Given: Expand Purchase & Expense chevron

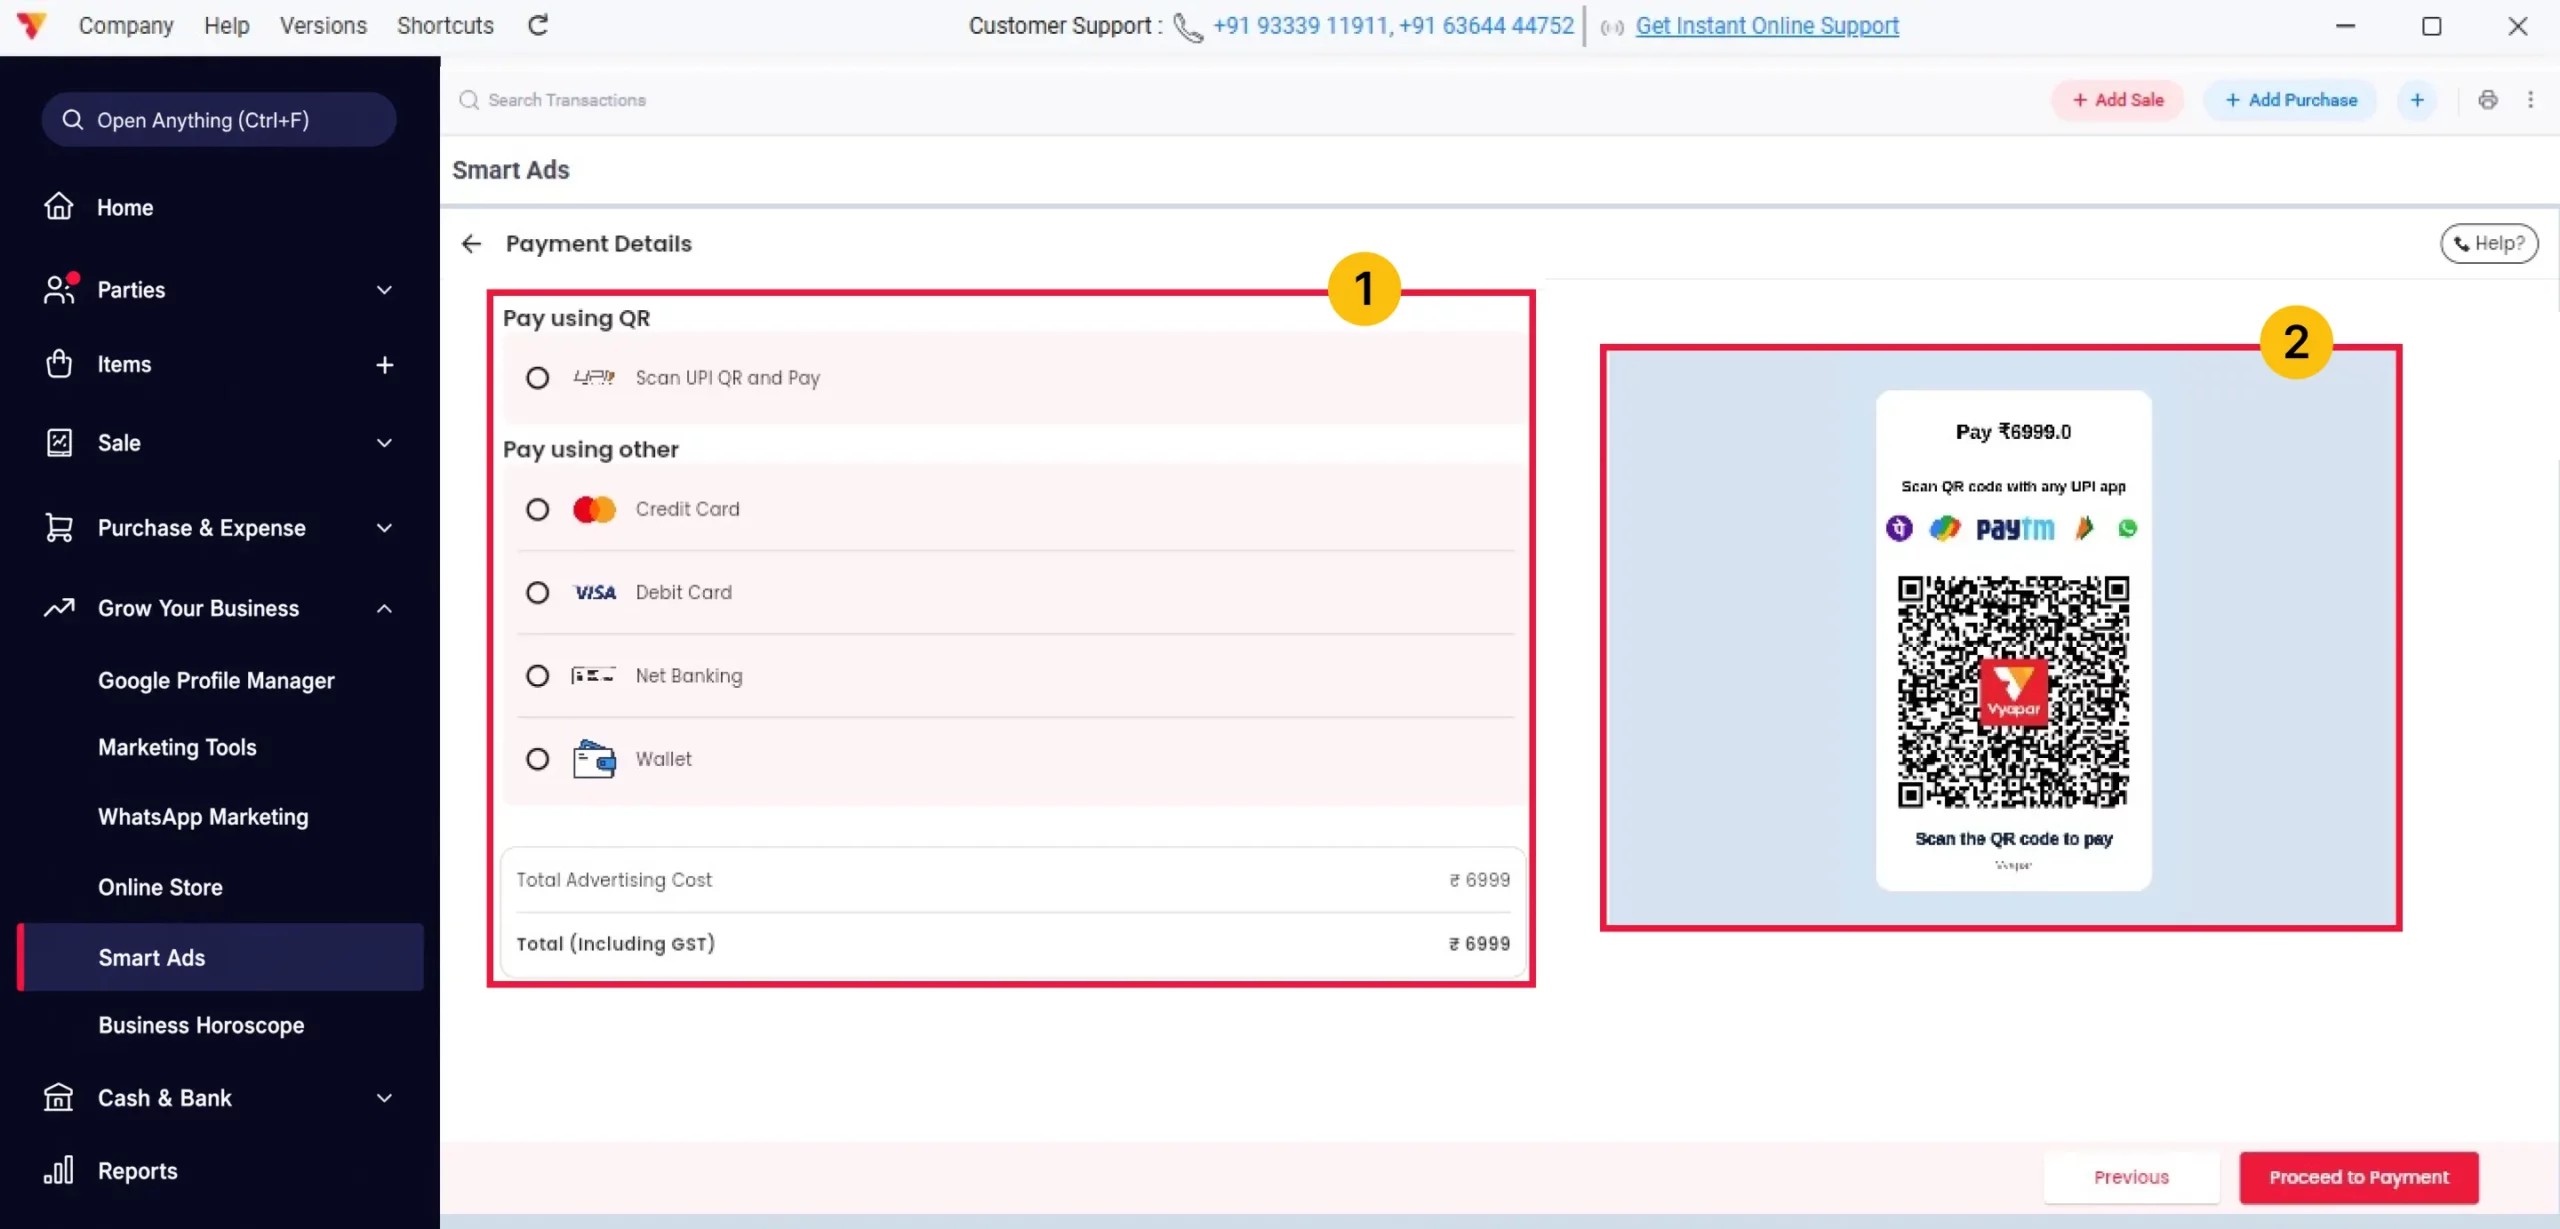Looking at the screenshot, I should [385, 528].
